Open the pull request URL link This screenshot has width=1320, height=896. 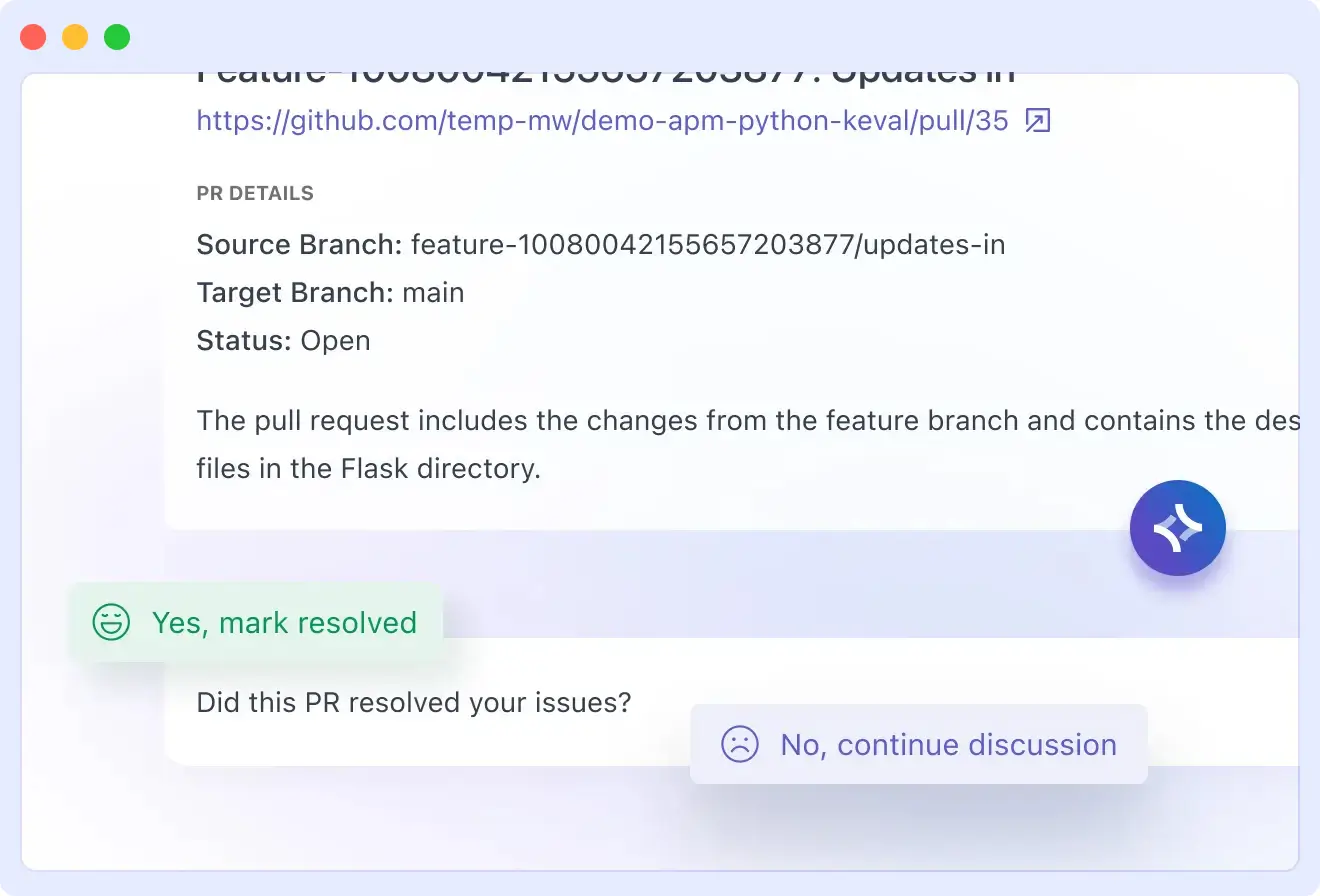pos(600,119)
